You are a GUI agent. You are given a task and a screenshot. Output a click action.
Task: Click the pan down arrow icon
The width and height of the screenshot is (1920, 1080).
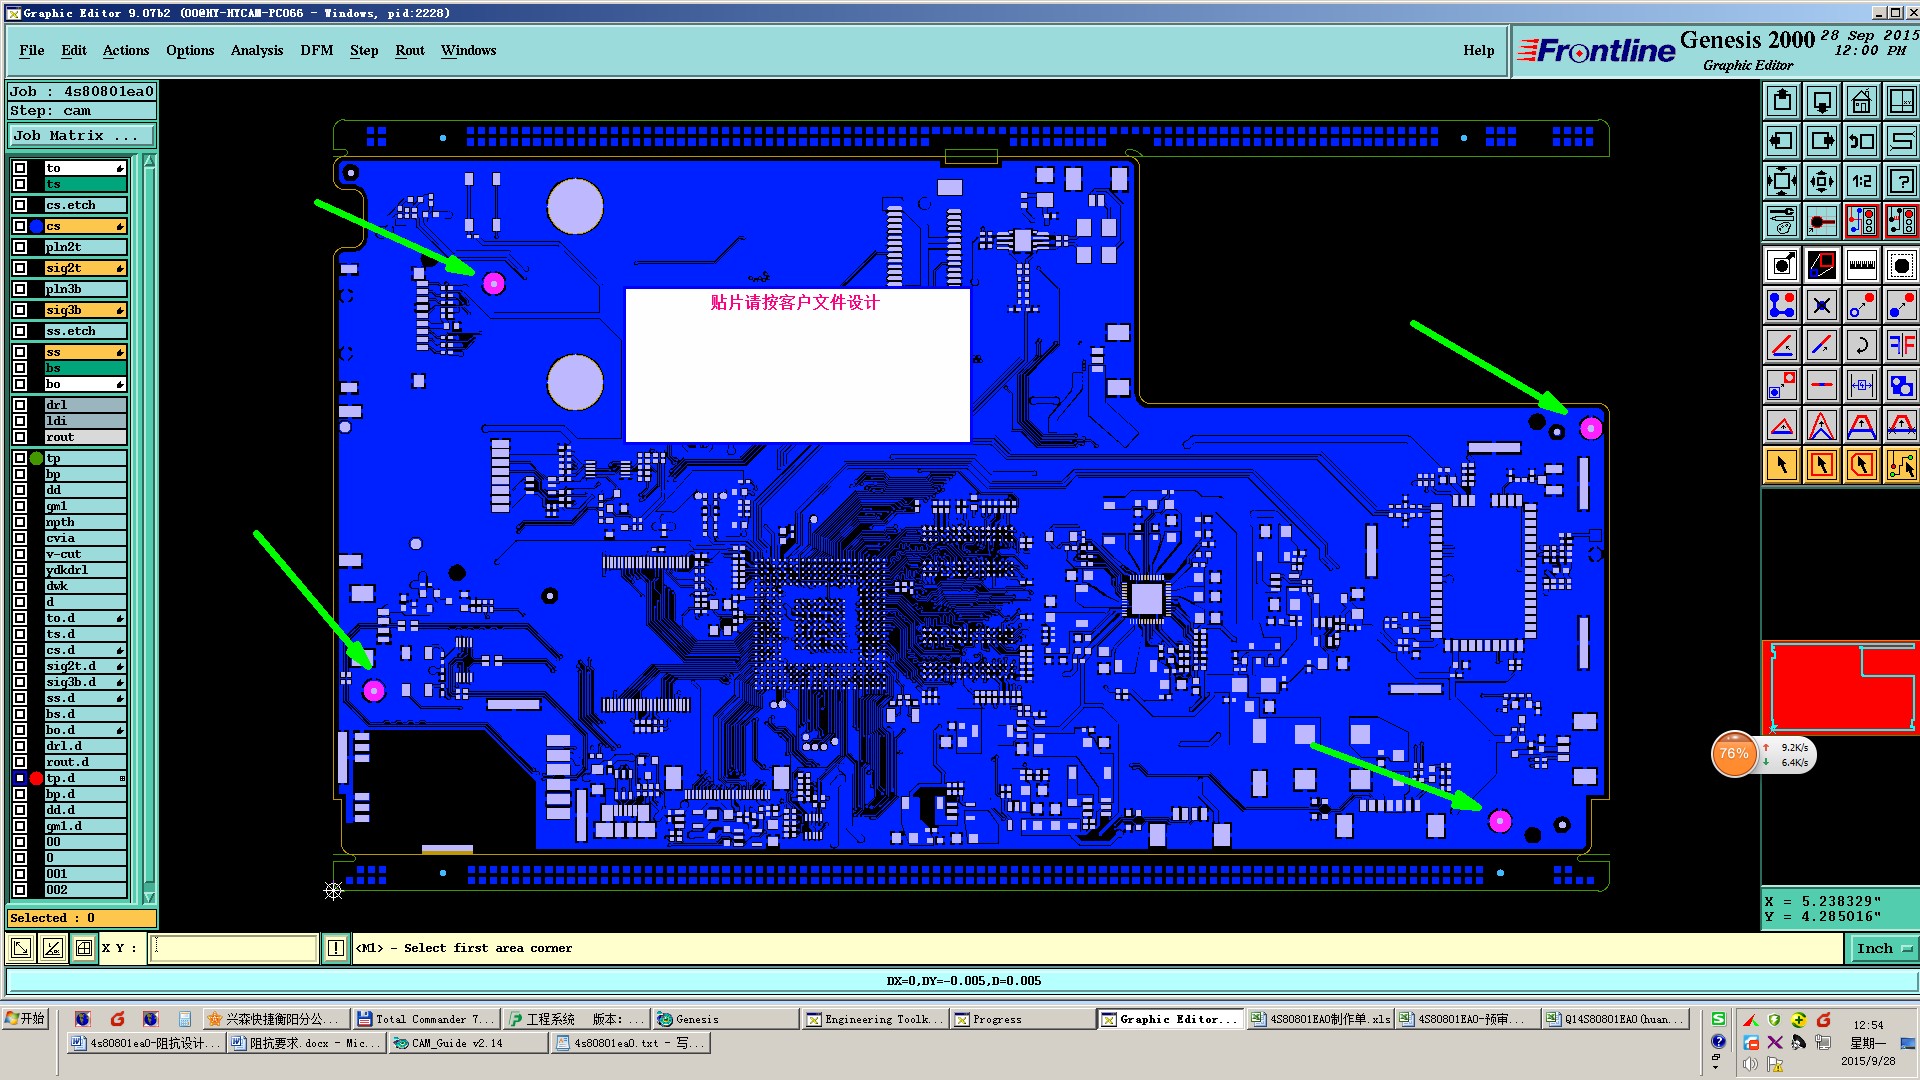[1822, 101]
